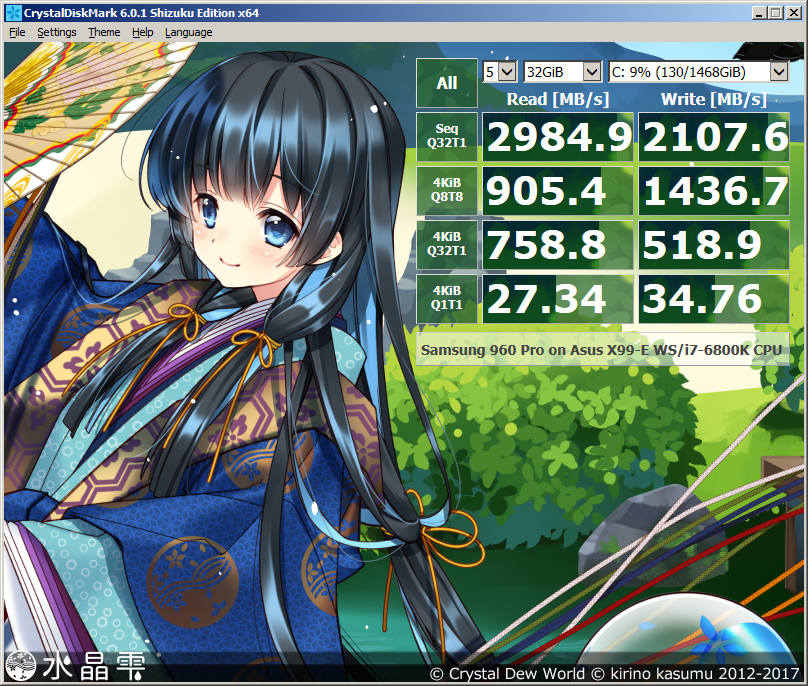Viewport: 808px width, 686px height.
Task: Open the Theme menu
Action: coord(104,32)
